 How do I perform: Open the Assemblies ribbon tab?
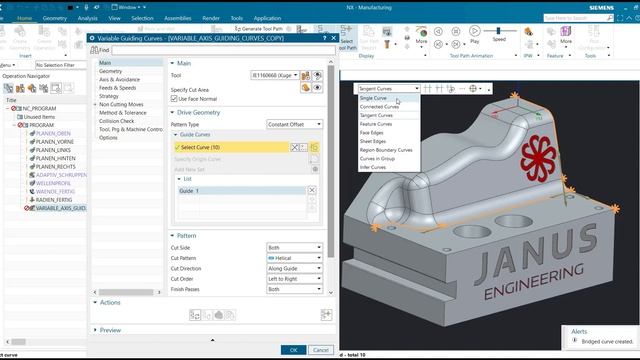pos(178,18)
